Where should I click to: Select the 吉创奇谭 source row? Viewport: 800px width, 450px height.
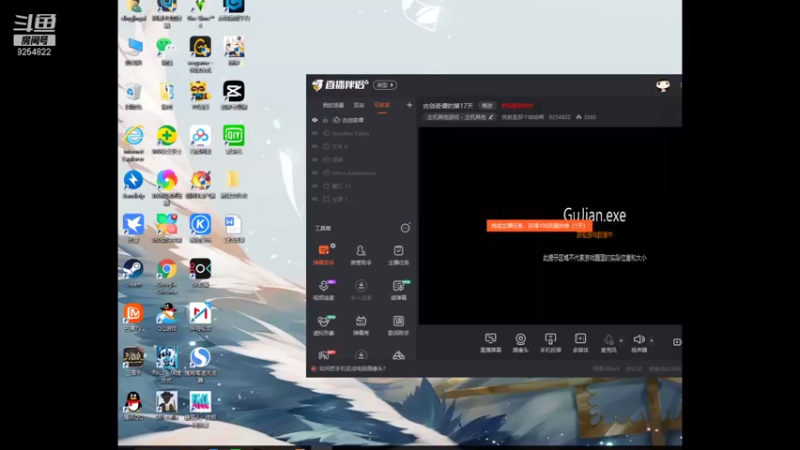coord(361,120)
